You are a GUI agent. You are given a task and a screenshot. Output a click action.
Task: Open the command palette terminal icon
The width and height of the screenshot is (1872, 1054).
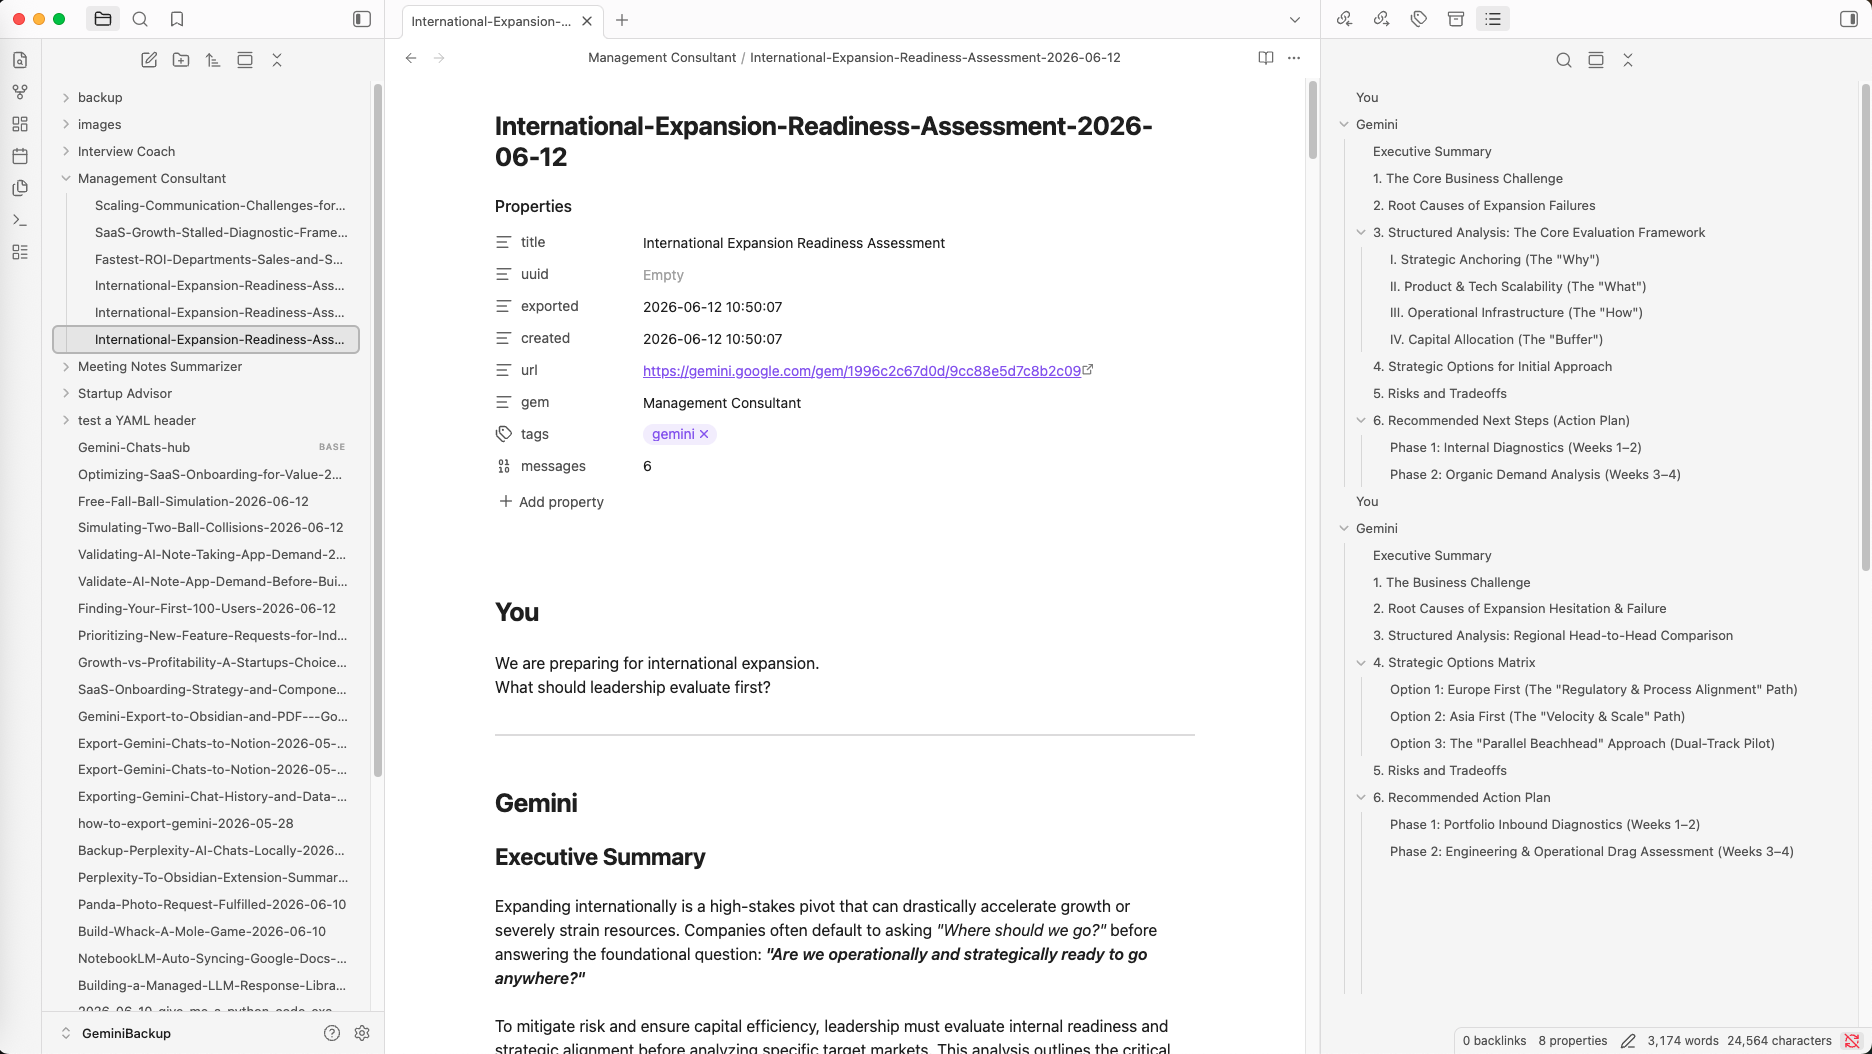[20, 220]
